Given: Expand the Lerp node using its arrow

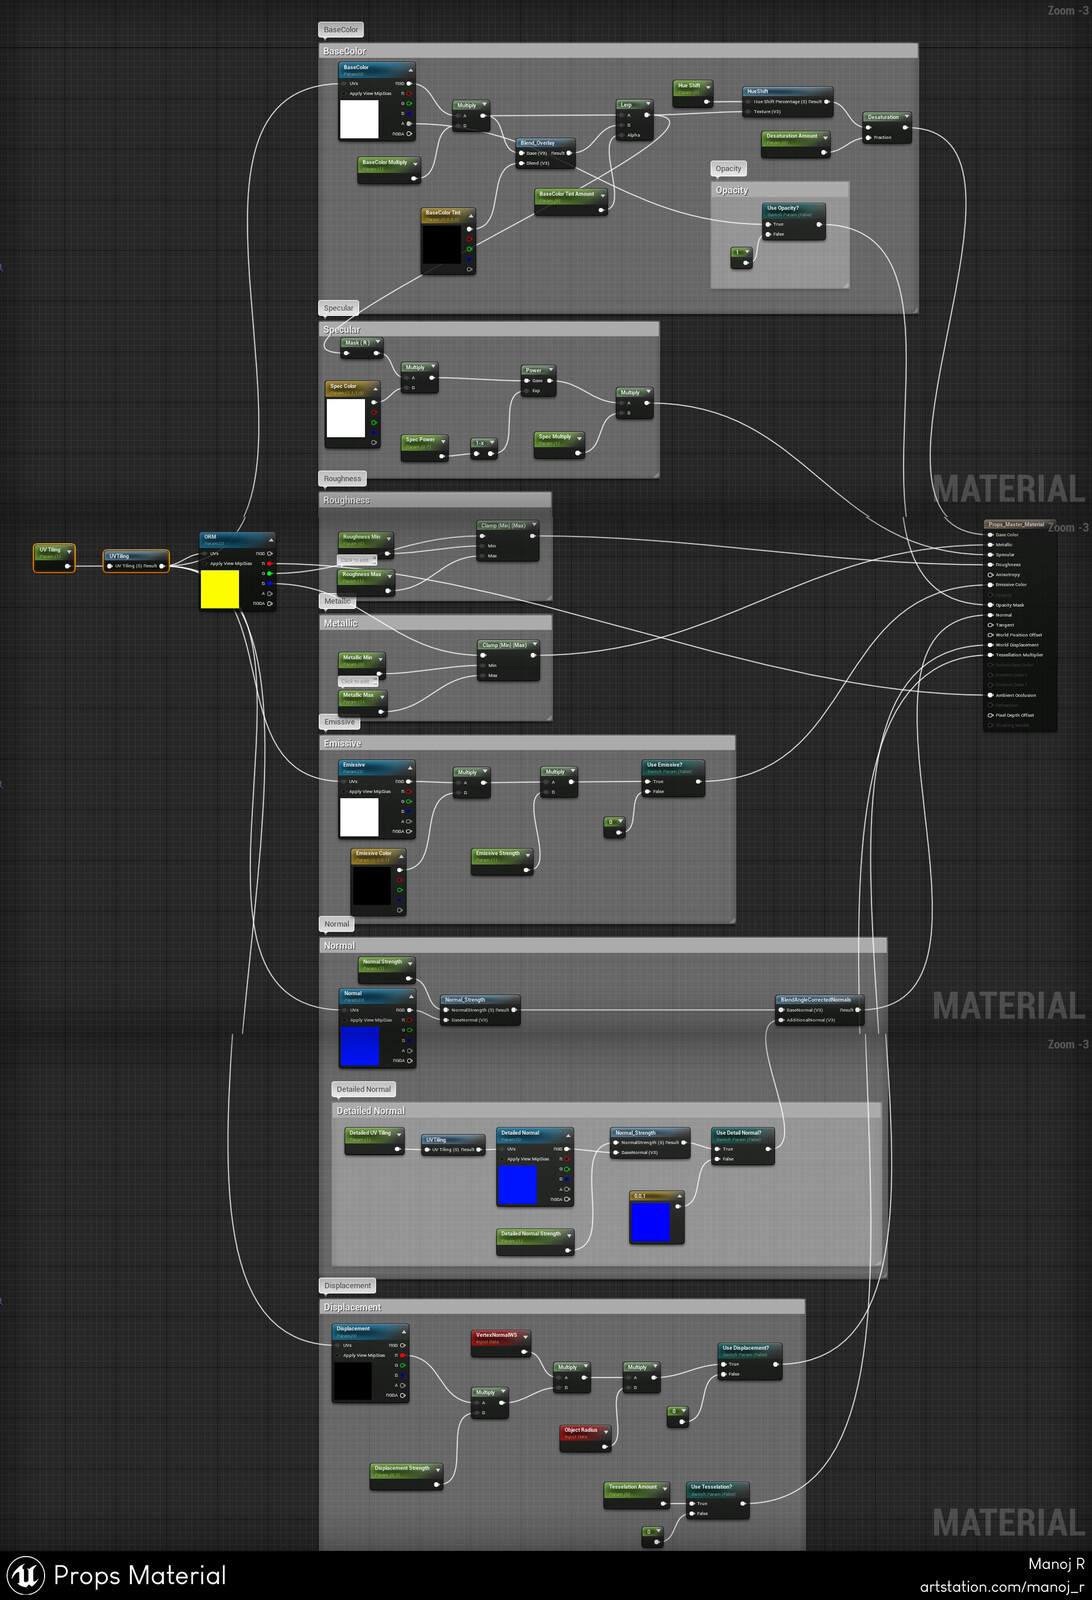Looking at the screenshot, I should pos(648,104).
